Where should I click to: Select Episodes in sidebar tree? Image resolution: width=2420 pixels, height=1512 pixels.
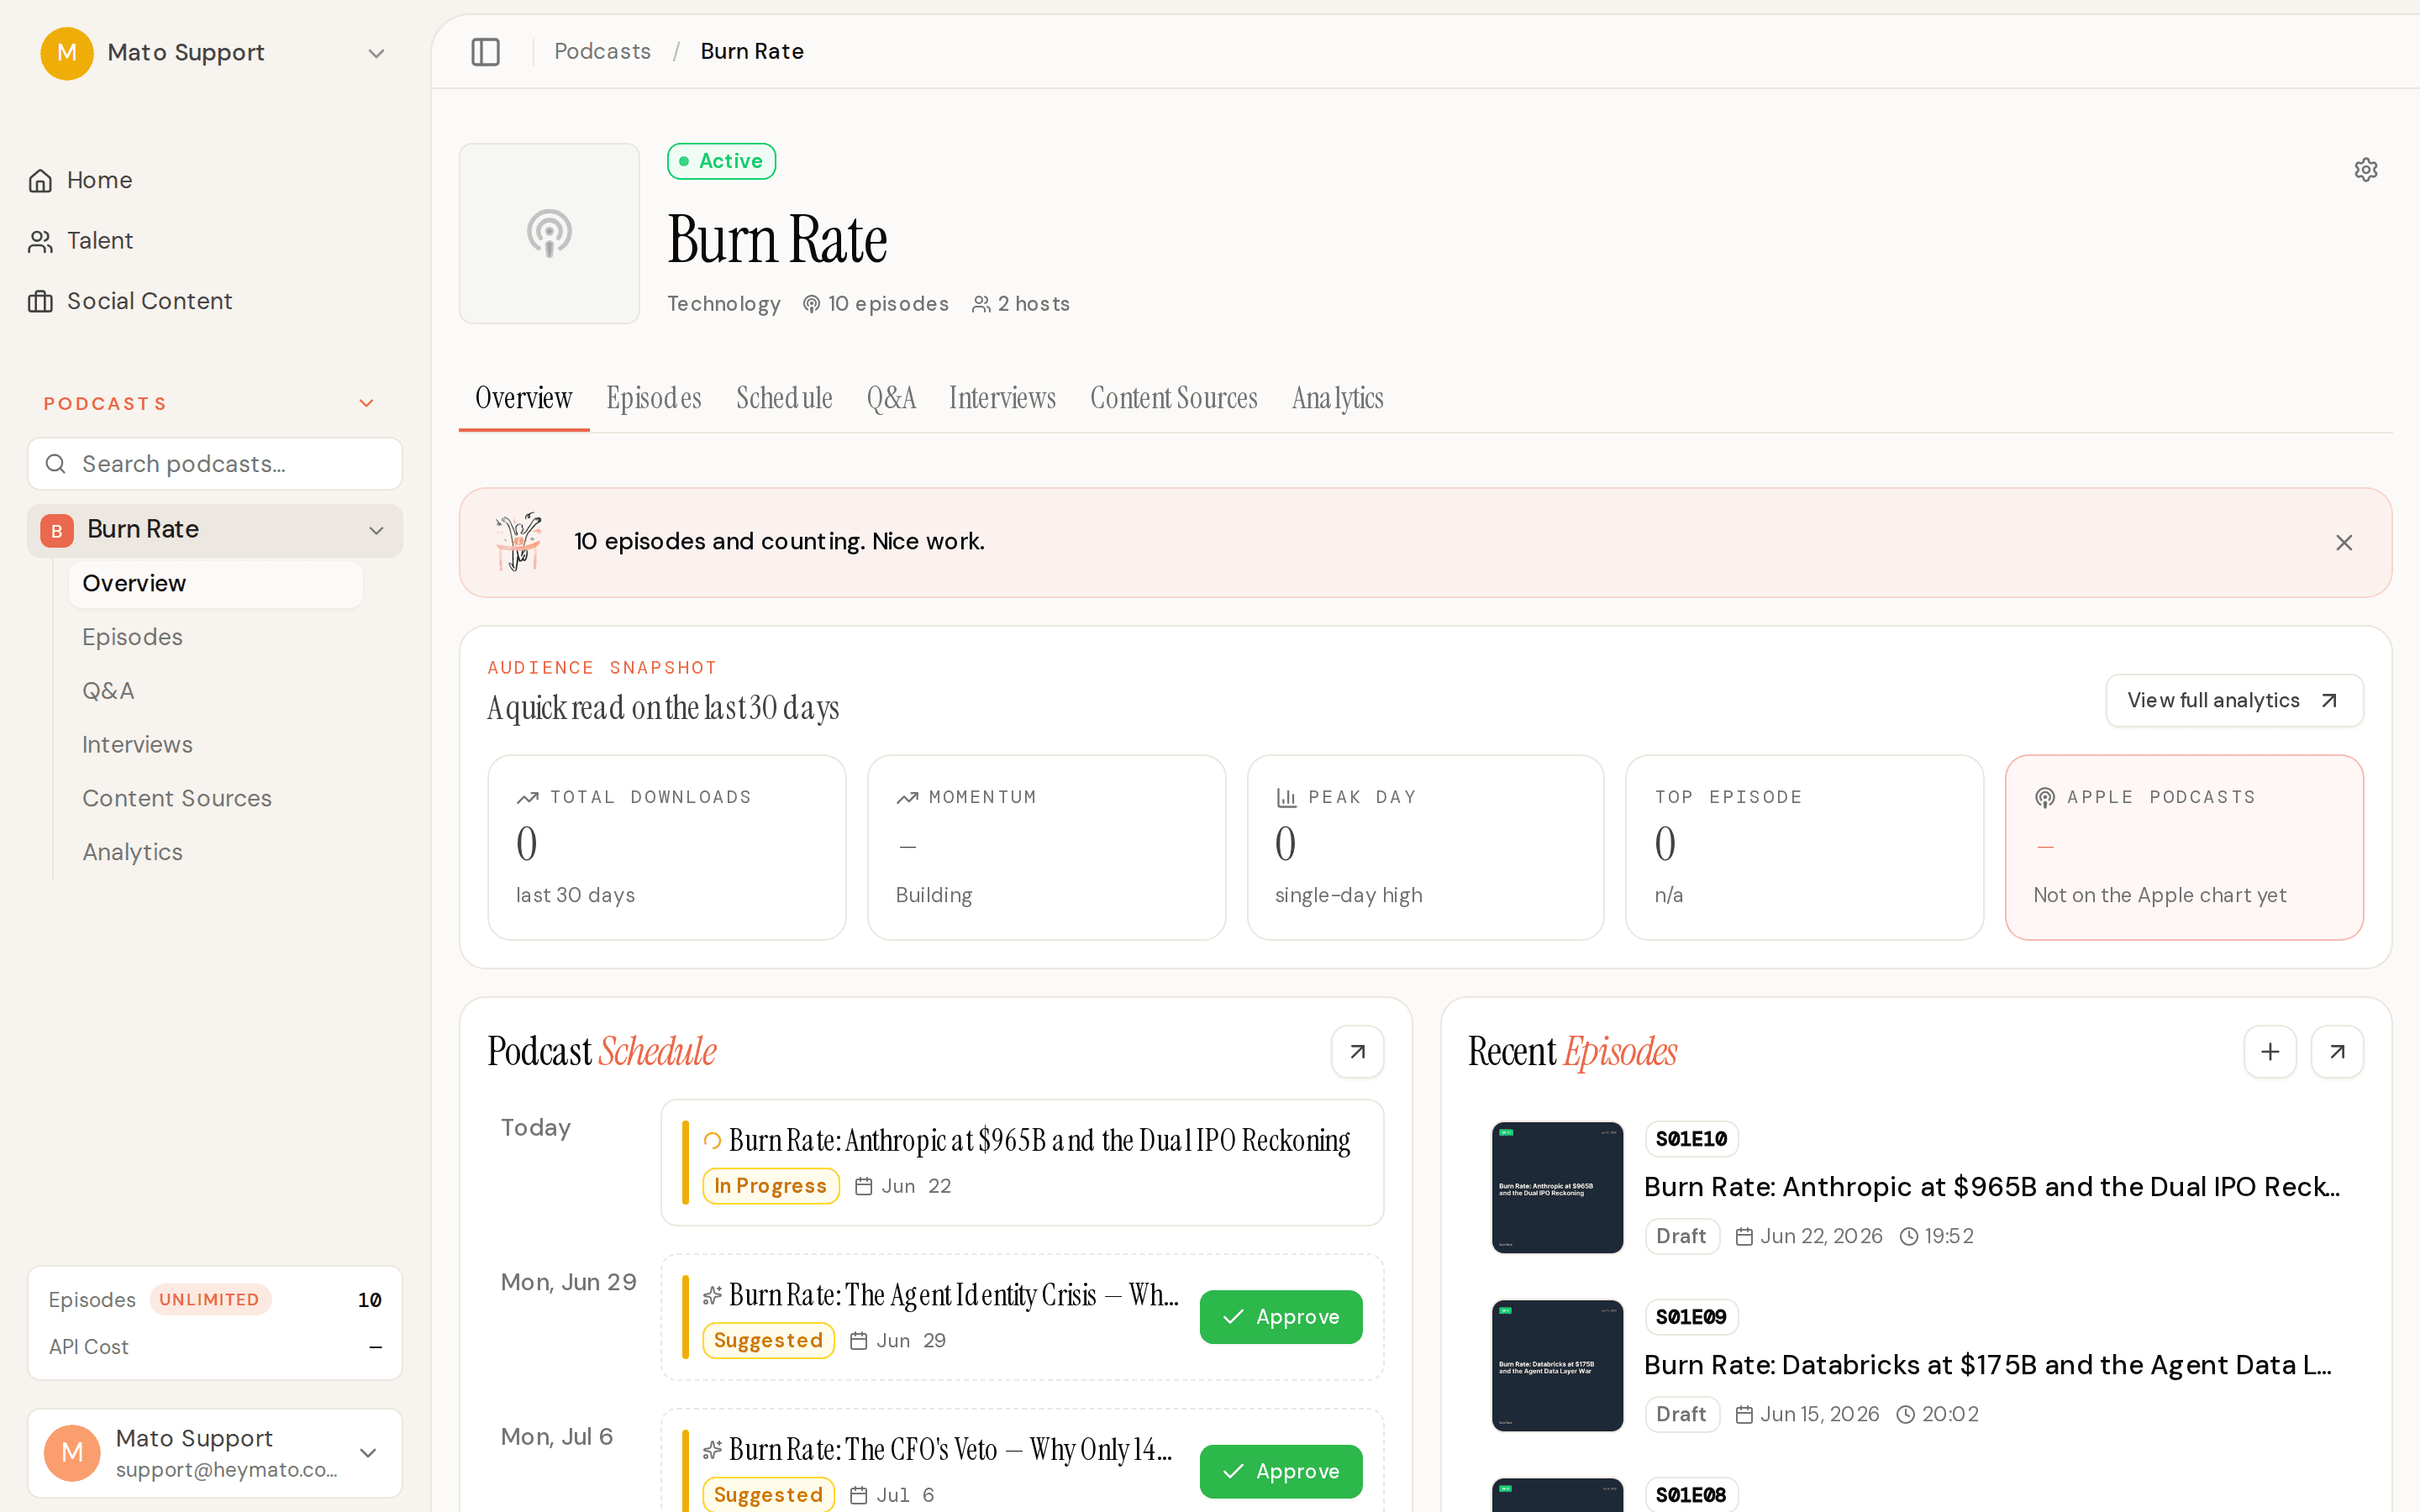215,638
